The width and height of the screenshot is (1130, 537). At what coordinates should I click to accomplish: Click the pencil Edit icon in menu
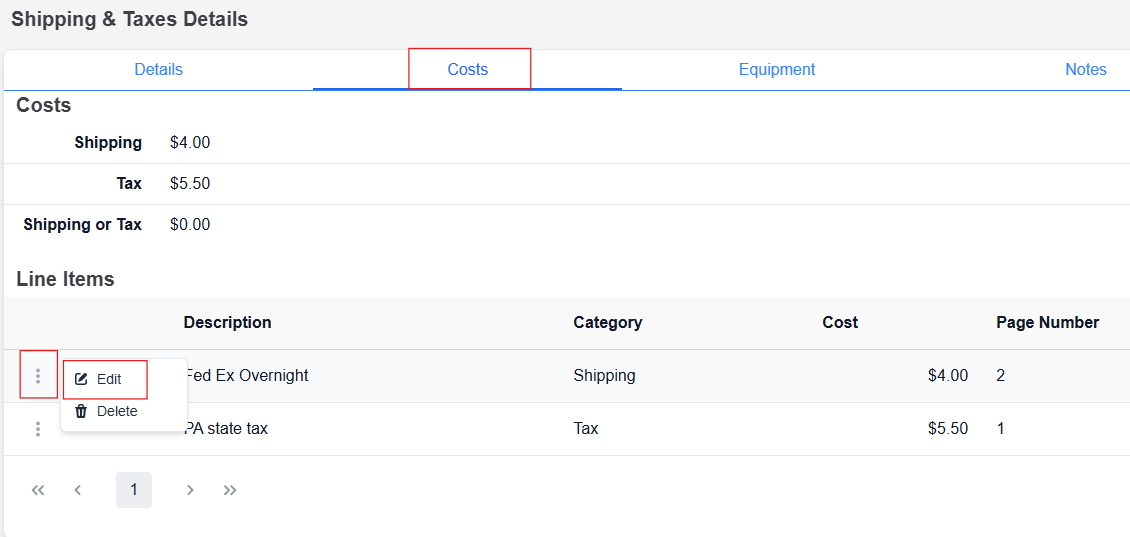tap(81, 379)
